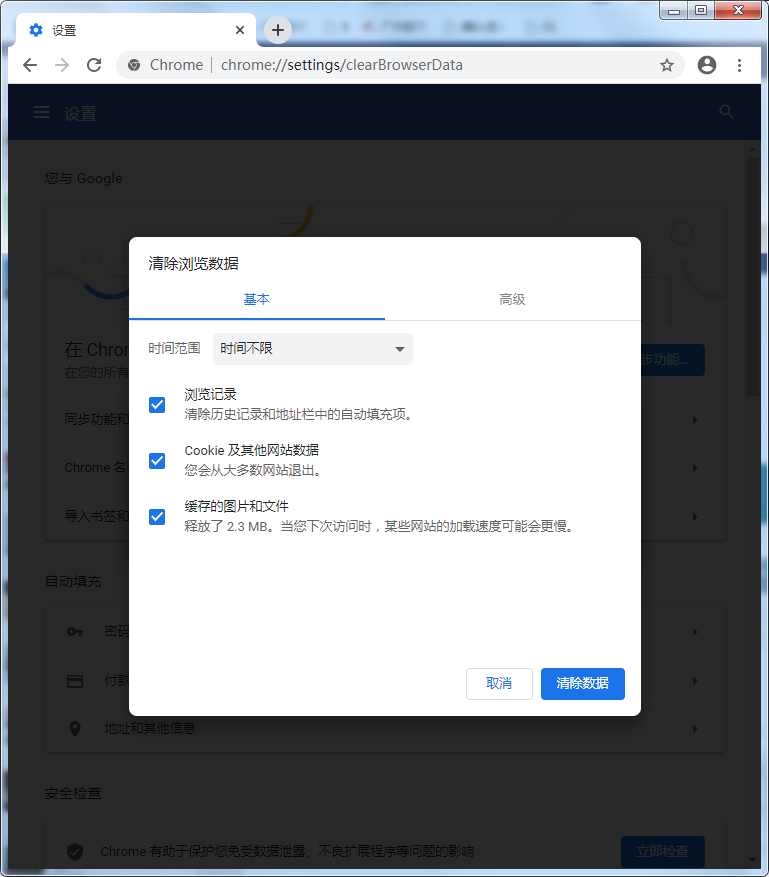The height and width of the screenshot is (877, 769).
Task: Click the browser forward arrow
Action: tap(62, 65)
